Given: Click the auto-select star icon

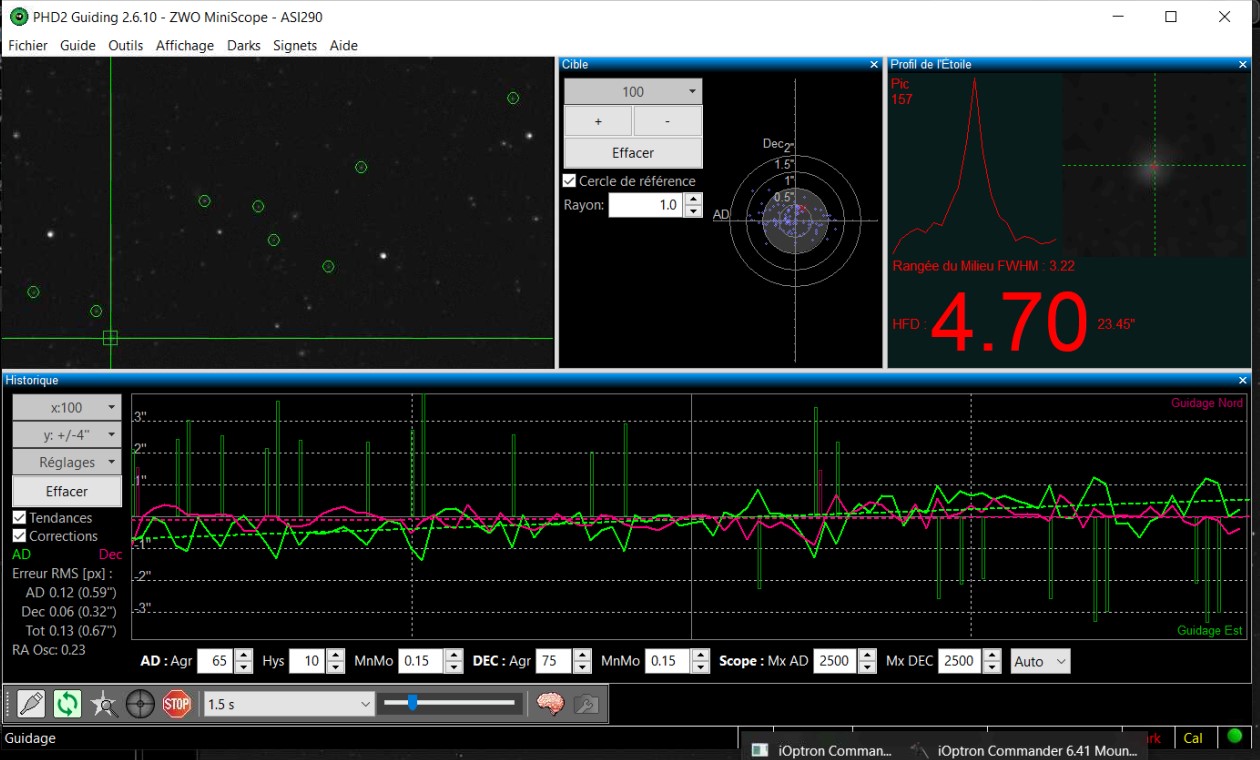Looking at the screenshot, I should click(x=104, y=704).
